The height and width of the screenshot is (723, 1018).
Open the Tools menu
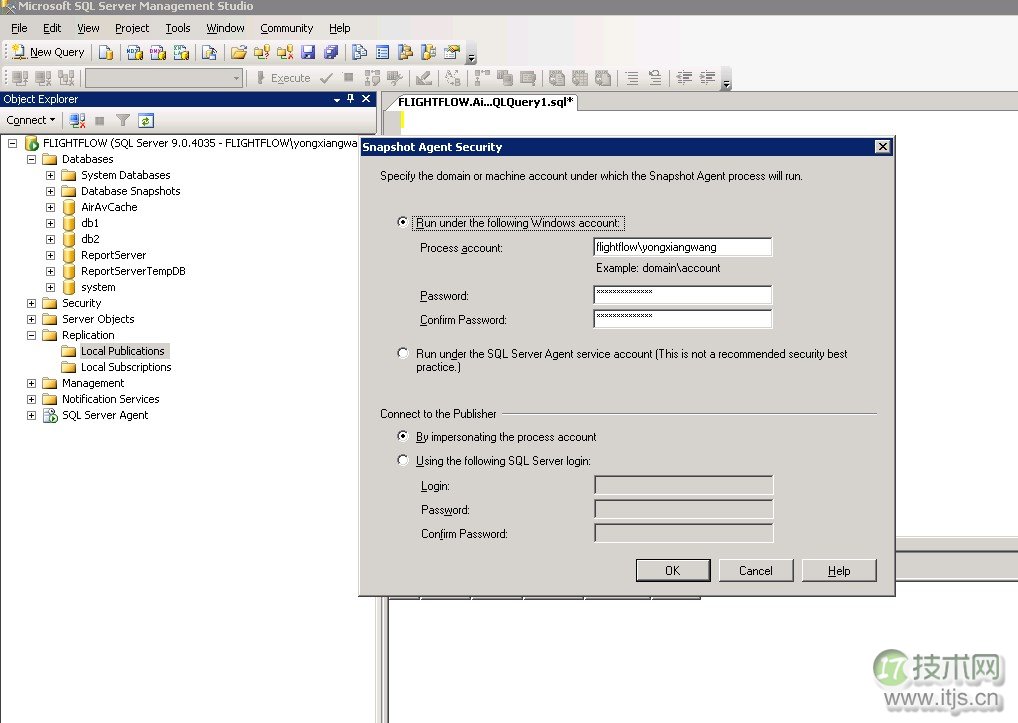click(178, 28)
